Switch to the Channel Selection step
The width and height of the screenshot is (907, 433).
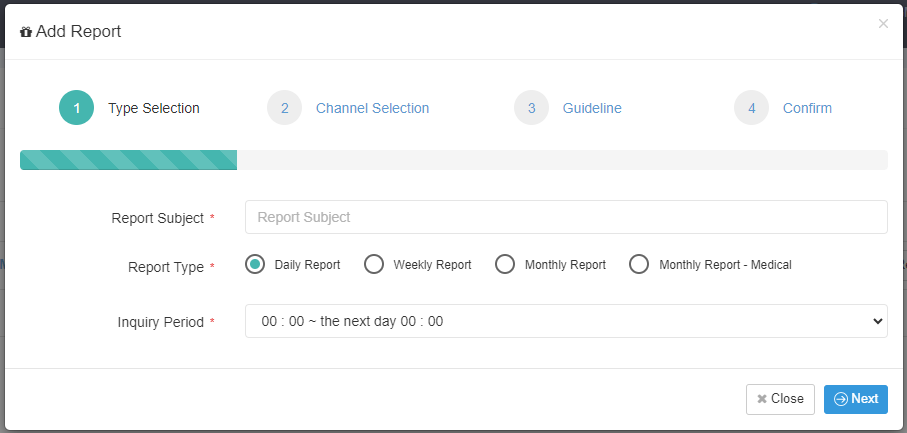[373, 108]
